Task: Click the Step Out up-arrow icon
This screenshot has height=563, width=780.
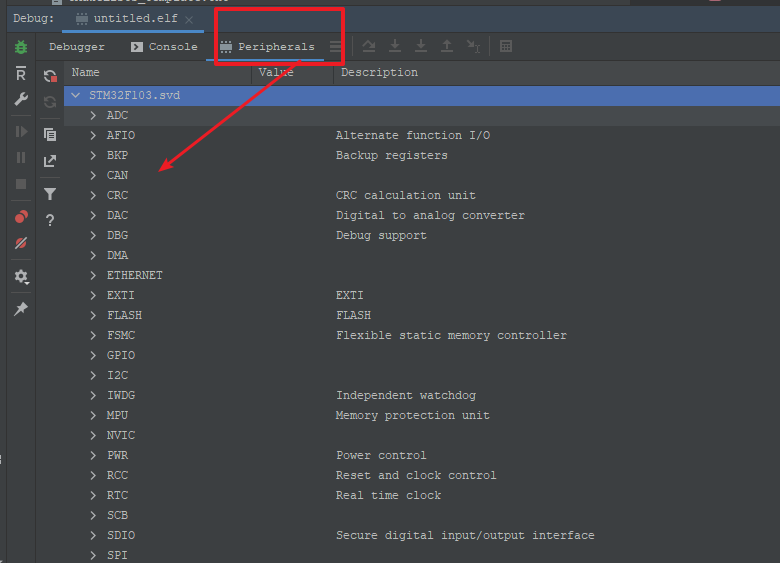Action: pyautogui.click(x=447, y=46)
